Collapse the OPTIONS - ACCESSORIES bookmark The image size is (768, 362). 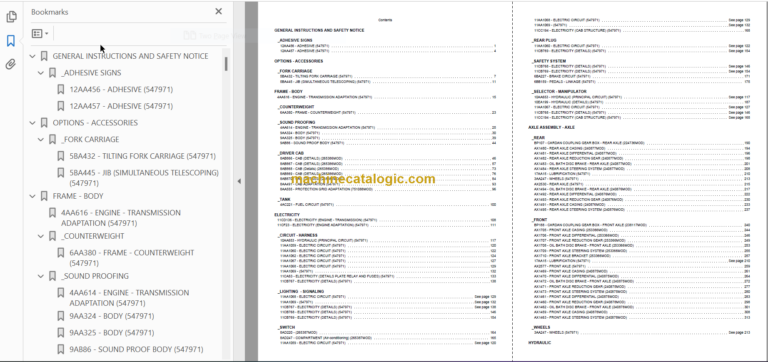pos(32,123)
